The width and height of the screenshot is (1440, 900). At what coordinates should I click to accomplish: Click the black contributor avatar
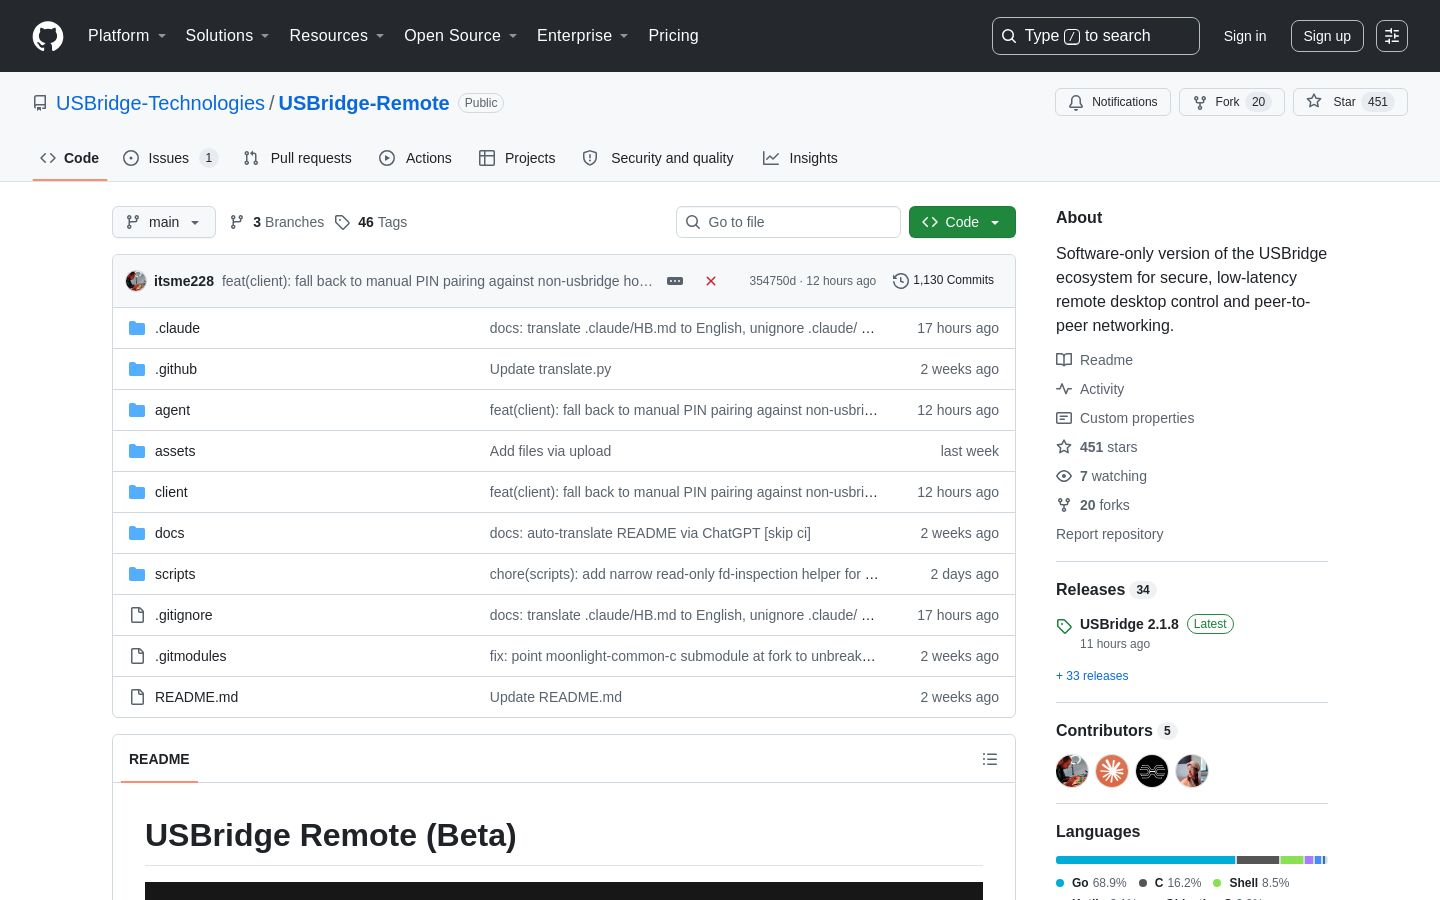click(x=1152, y=771)
